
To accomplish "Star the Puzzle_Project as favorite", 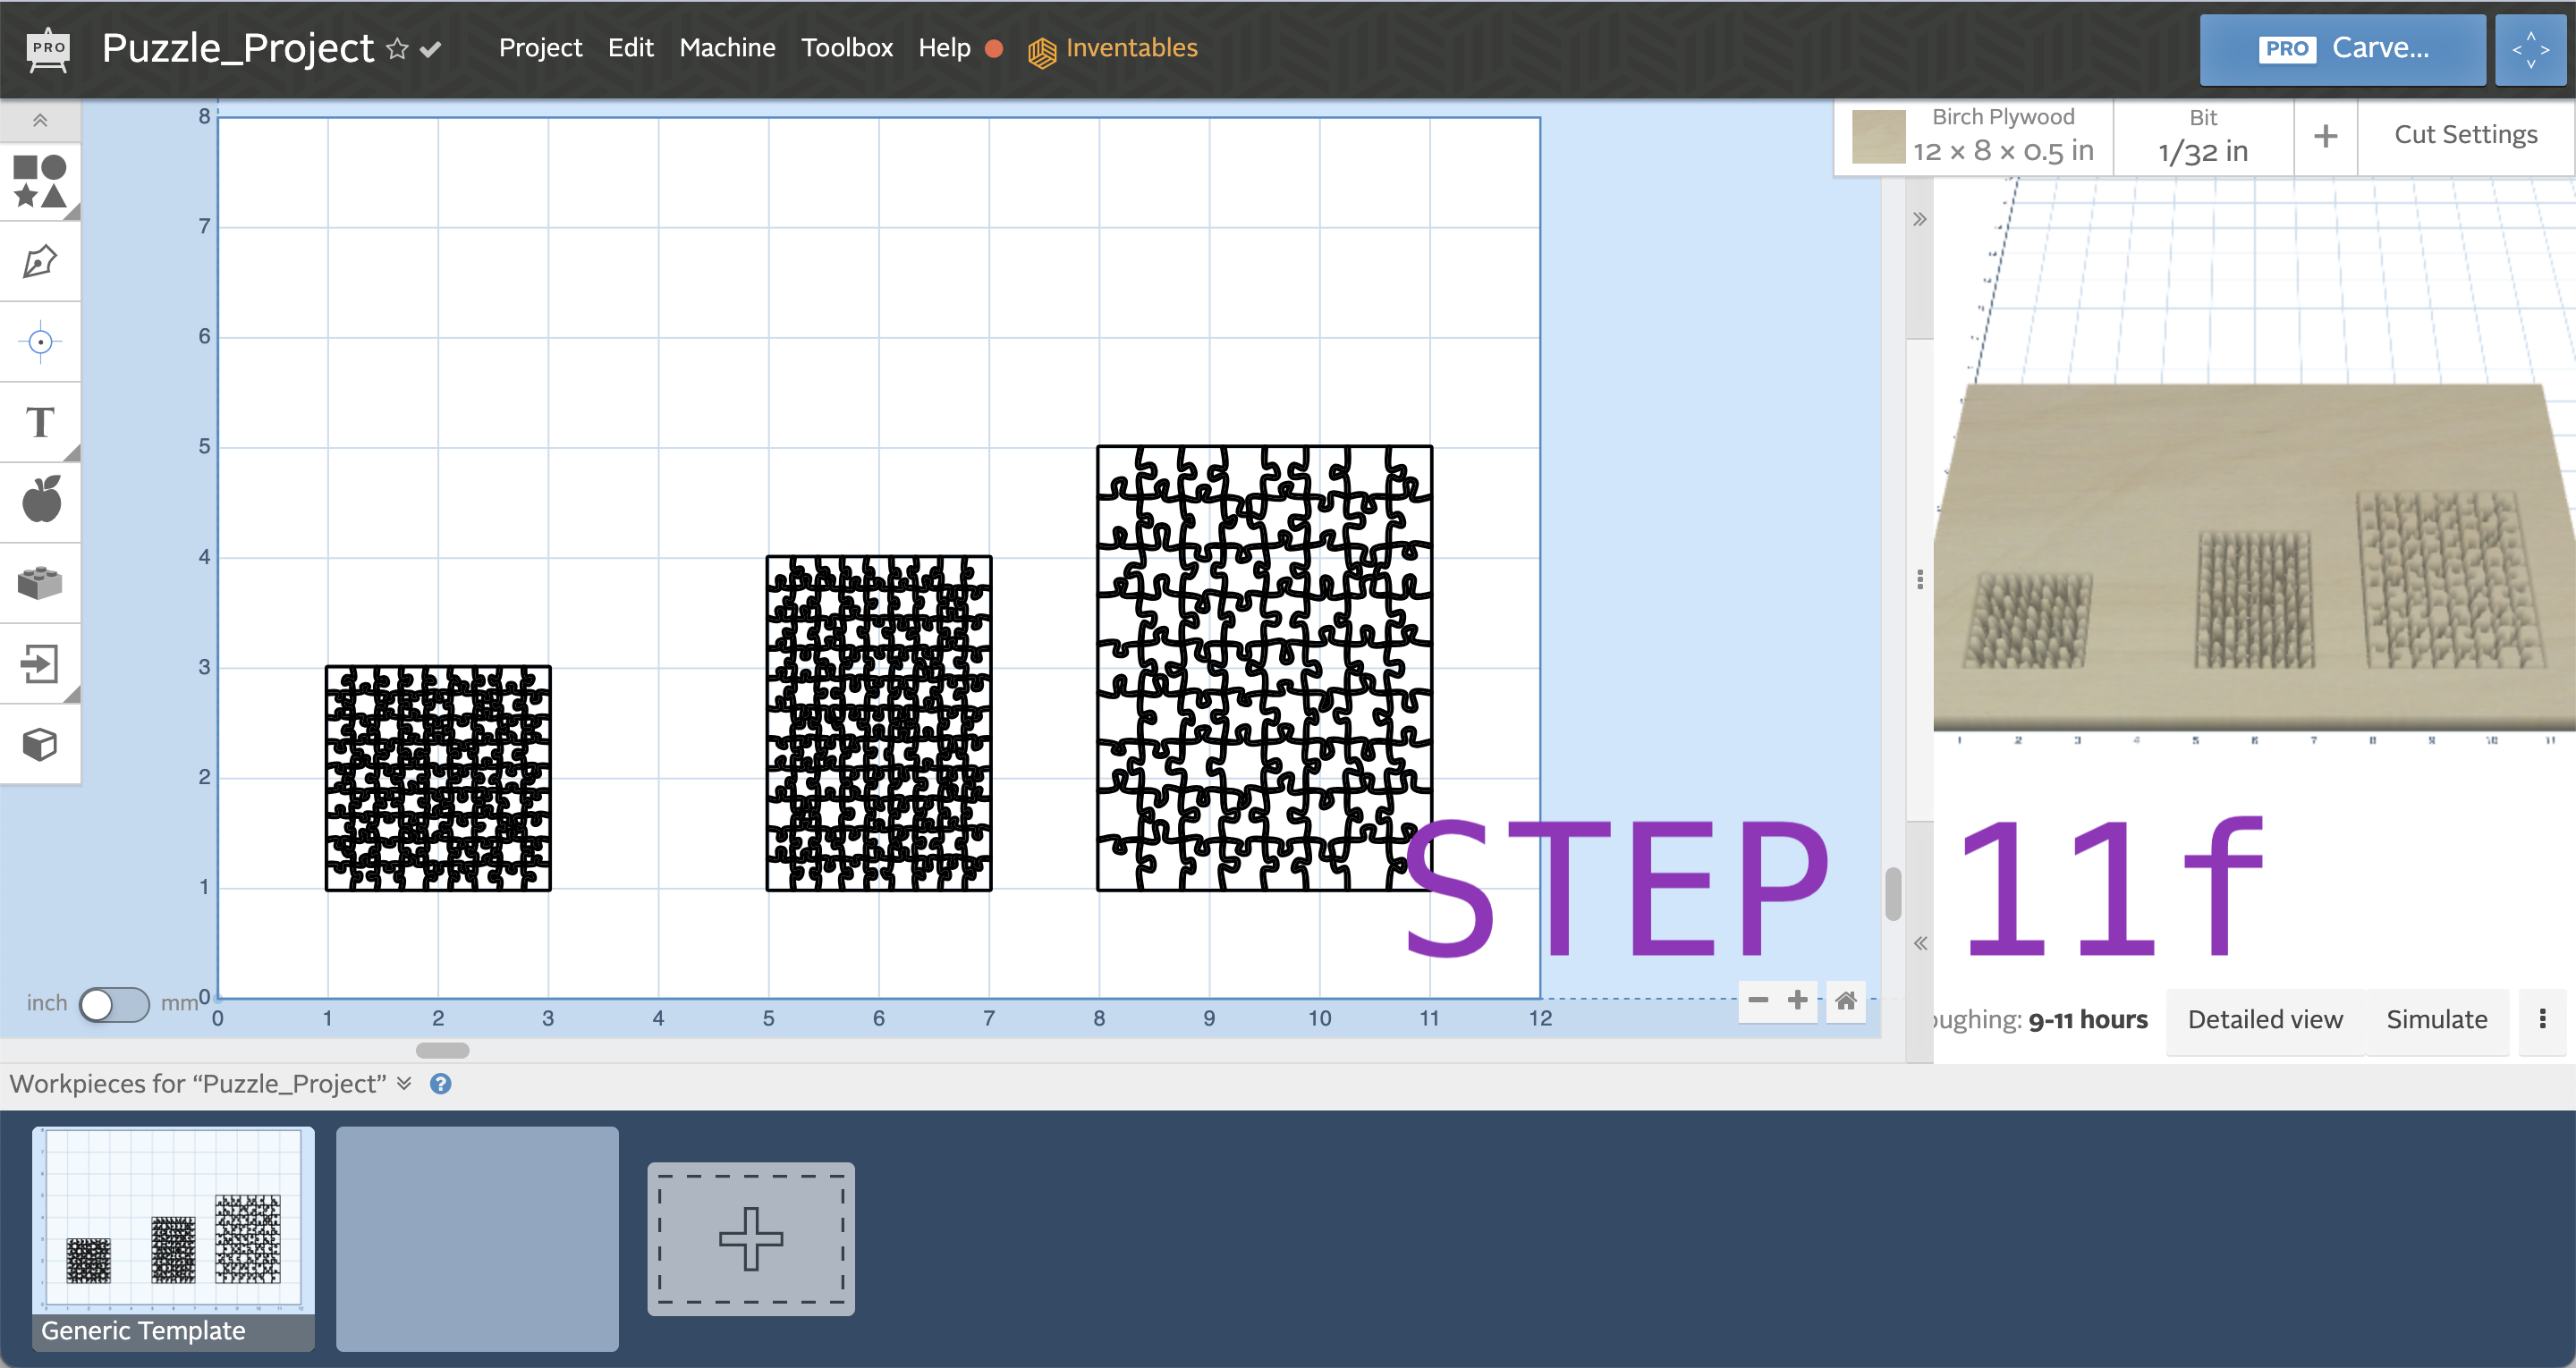I will pyautogui.click(x=397, y=48).
